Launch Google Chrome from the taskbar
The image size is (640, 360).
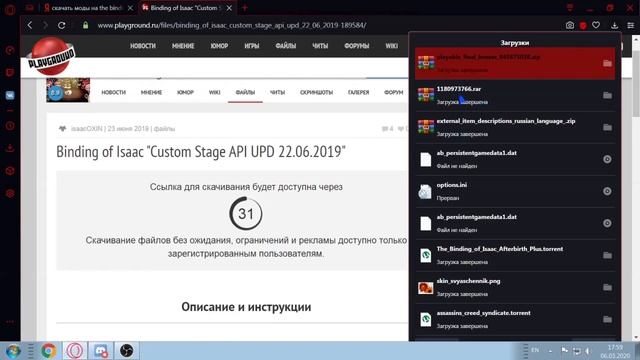click(49, 351)
